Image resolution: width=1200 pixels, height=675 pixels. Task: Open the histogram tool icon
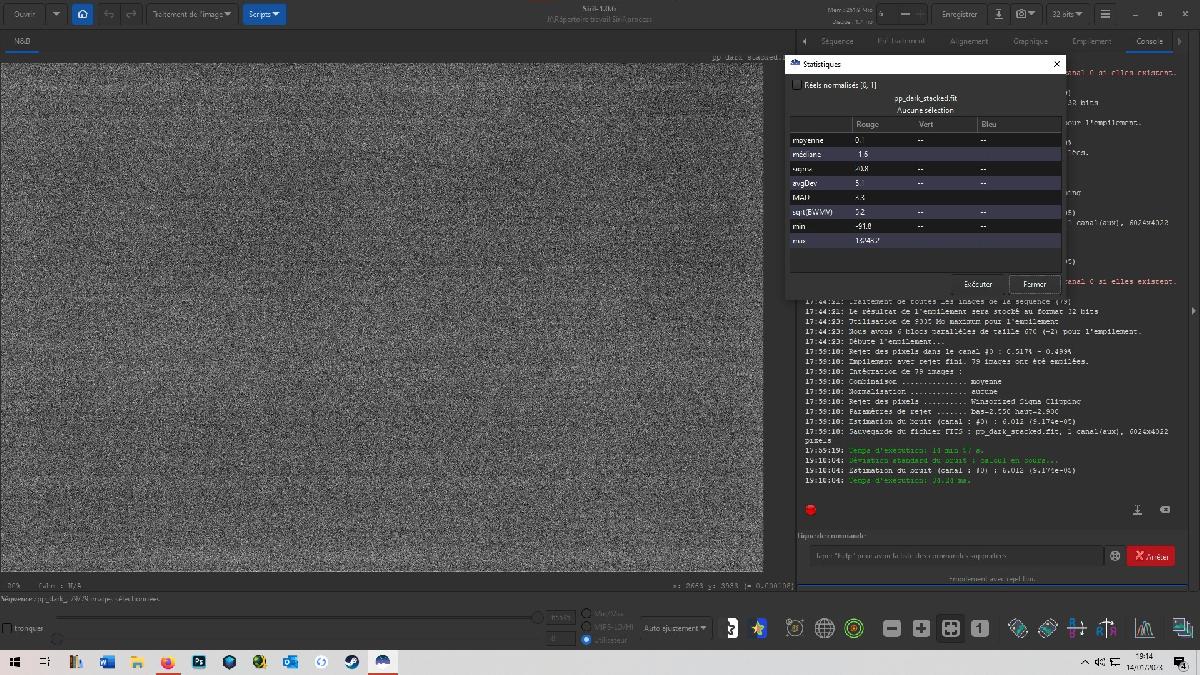1144,628
